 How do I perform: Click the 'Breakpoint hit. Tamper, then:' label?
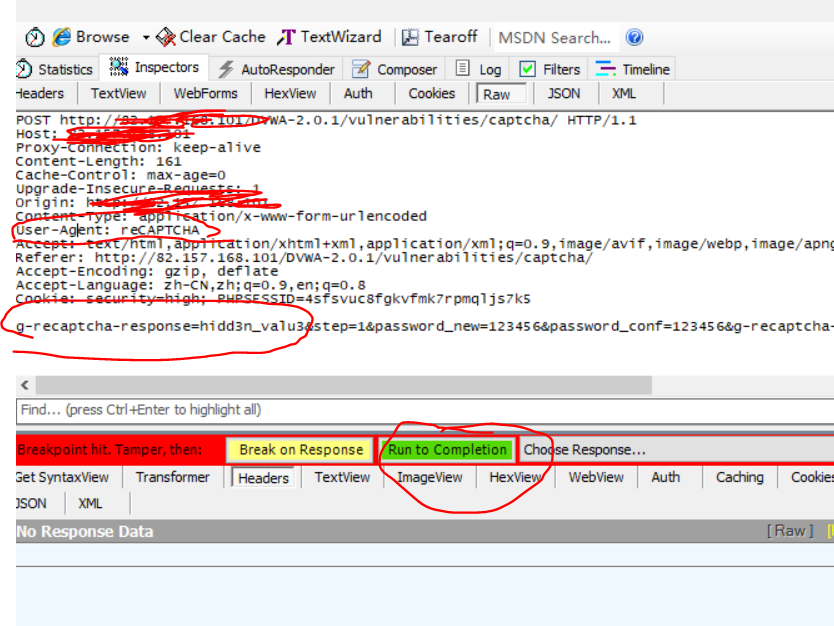point(110,450)
